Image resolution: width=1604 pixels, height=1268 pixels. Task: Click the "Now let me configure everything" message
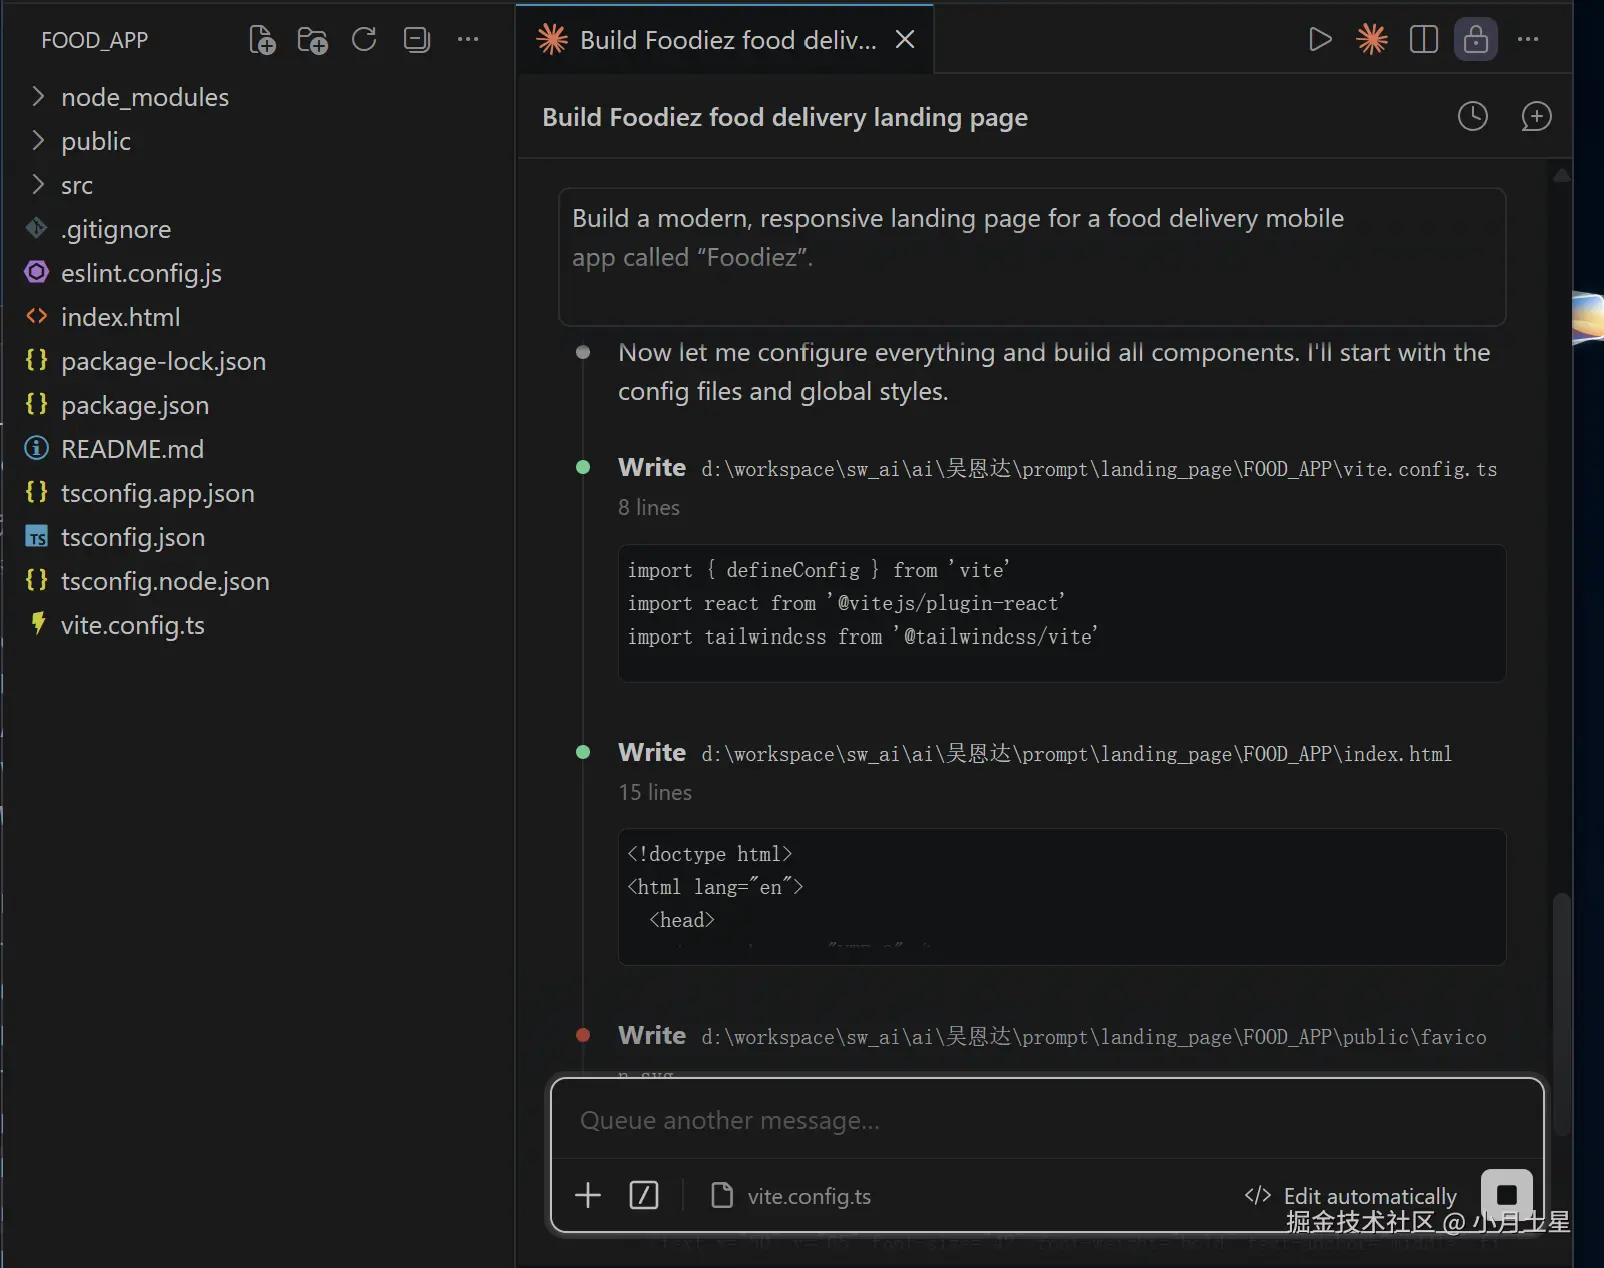click(x=1054, y=372)
